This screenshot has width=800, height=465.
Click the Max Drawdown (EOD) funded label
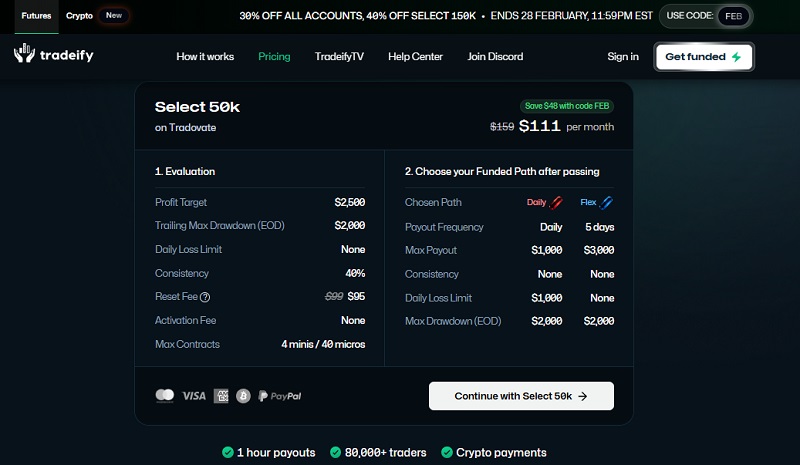coord(453,321)
